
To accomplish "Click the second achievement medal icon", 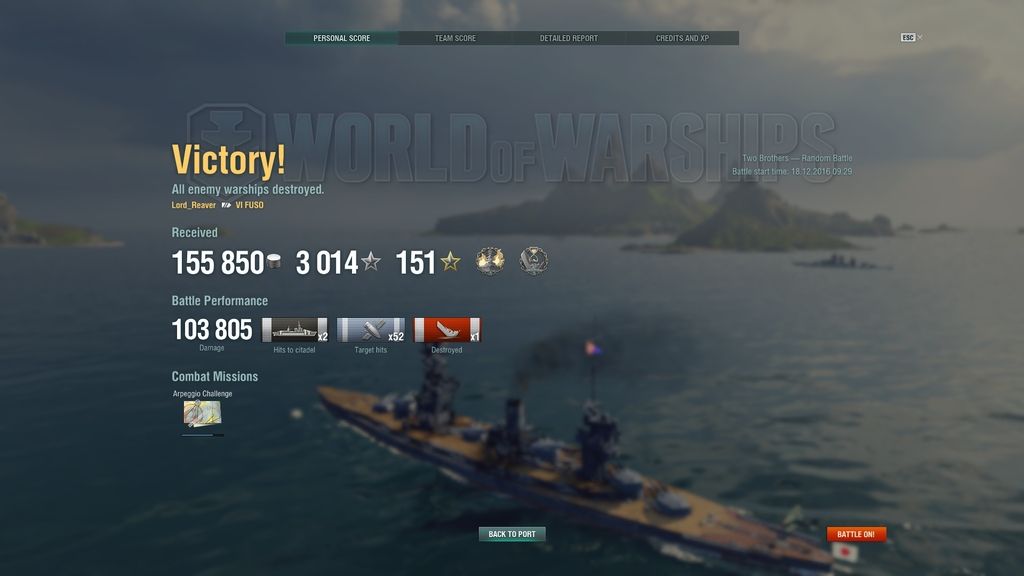I will pos(534,261).
